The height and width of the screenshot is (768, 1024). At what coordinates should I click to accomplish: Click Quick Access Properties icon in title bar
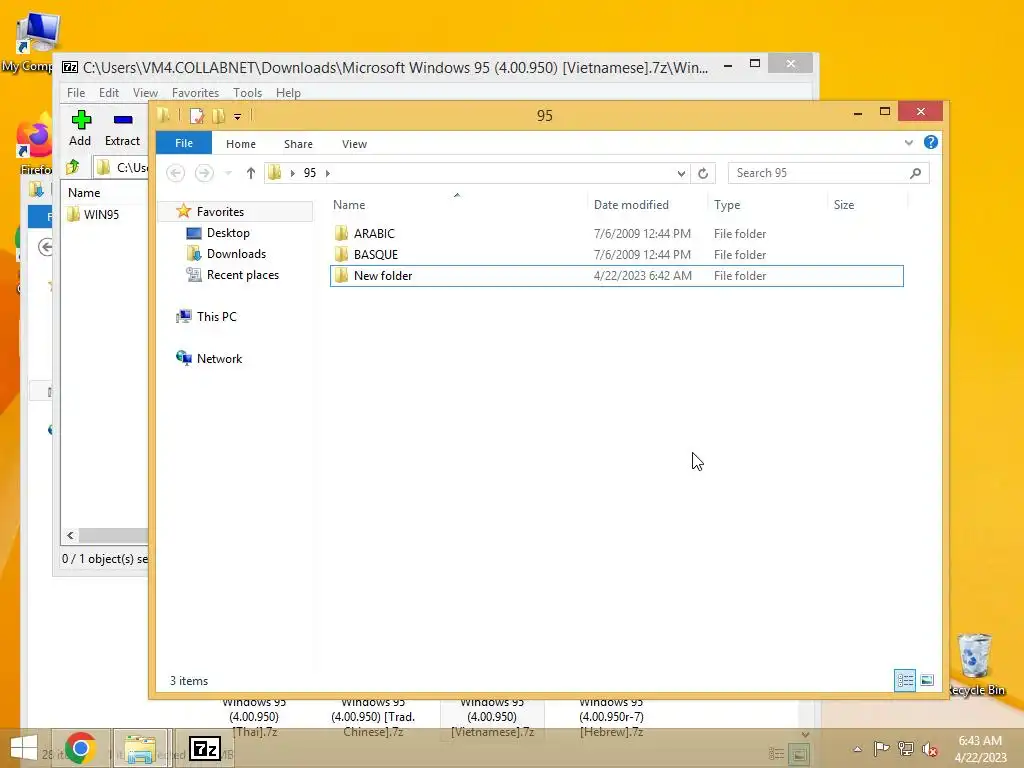(x=196, y=116)
